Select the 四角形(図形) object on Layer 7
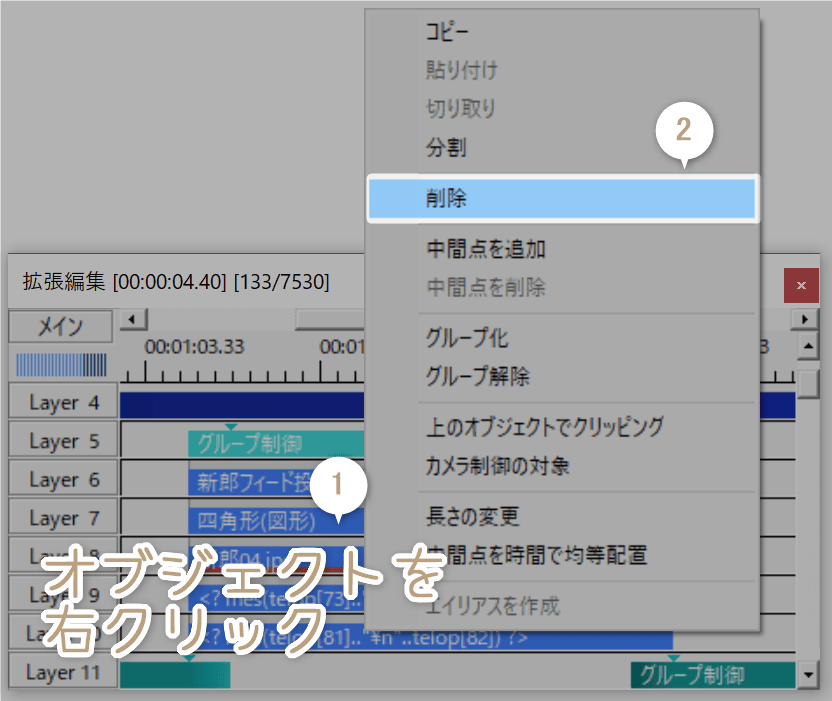 coord(240,517)
